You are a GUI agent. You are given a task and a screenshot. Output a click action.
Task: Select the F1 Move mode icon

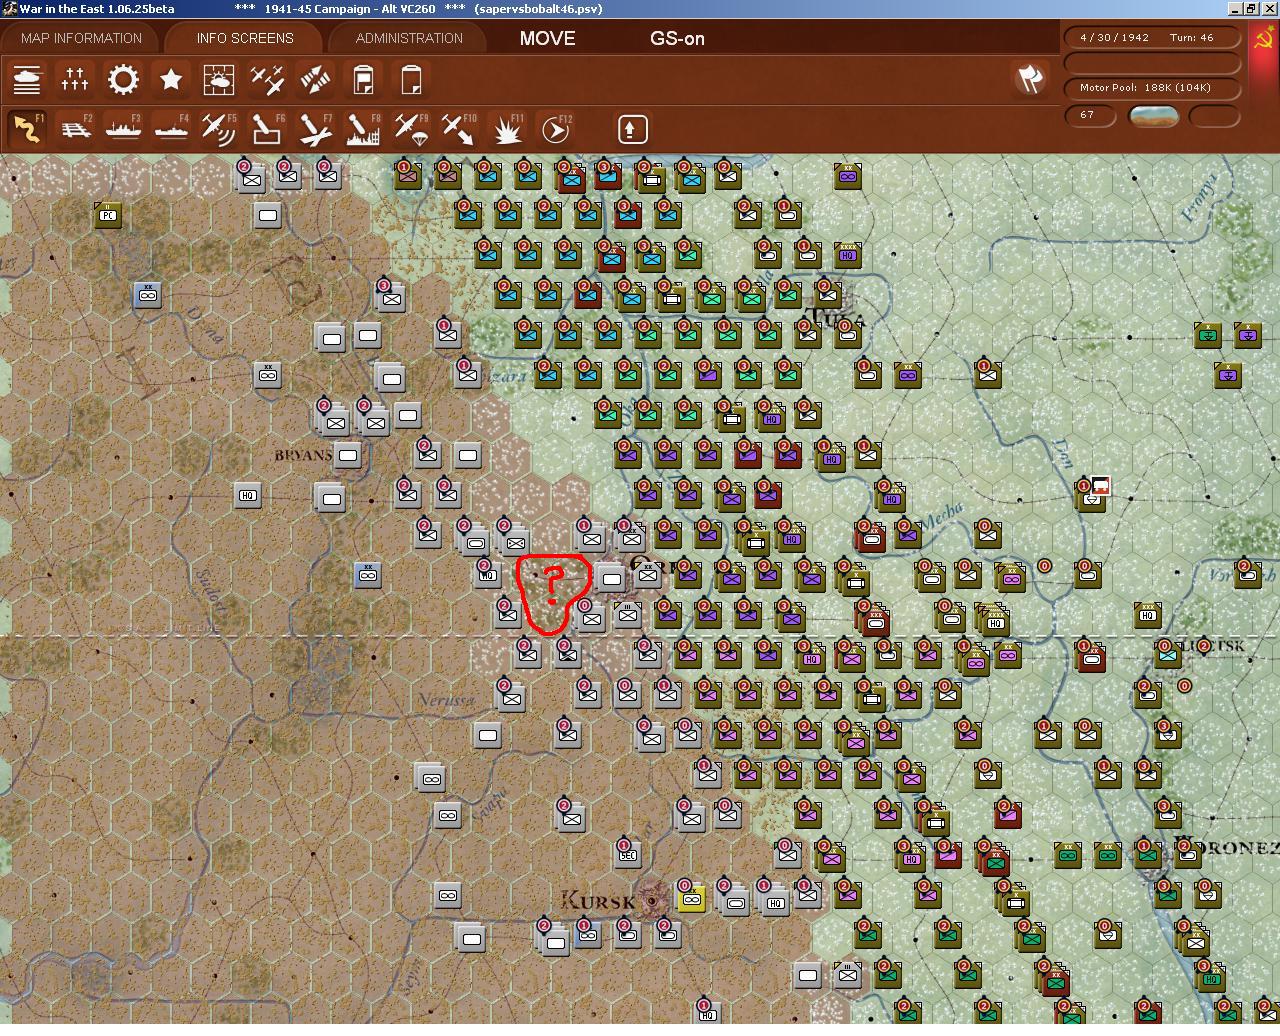27,129
